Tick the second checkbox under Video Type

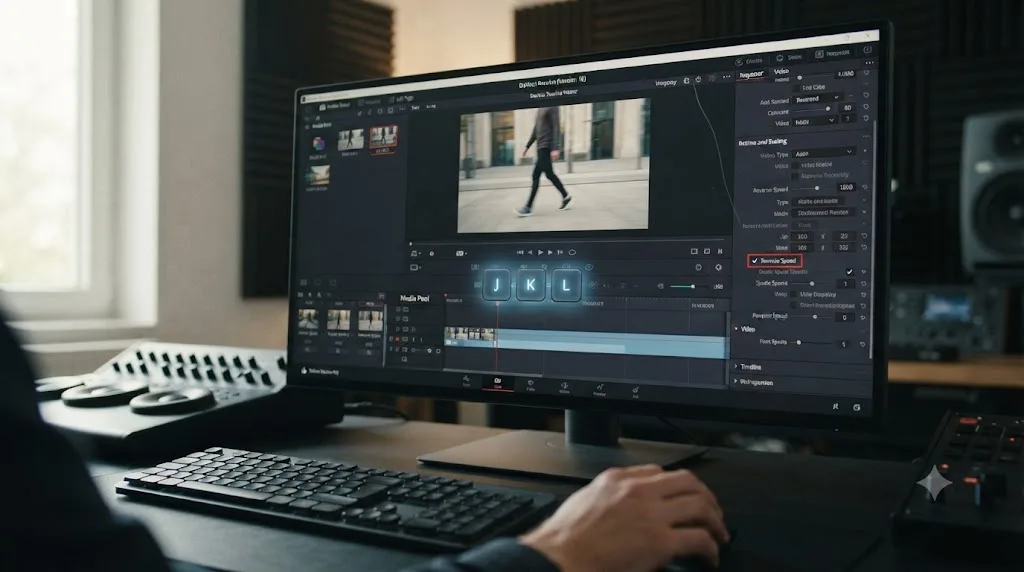click(x=795, y=176)
